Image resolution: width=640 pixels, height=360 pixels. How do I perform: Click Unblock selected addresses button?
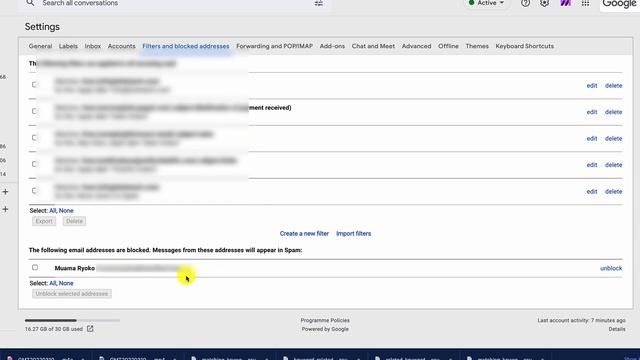coord(72,294)
